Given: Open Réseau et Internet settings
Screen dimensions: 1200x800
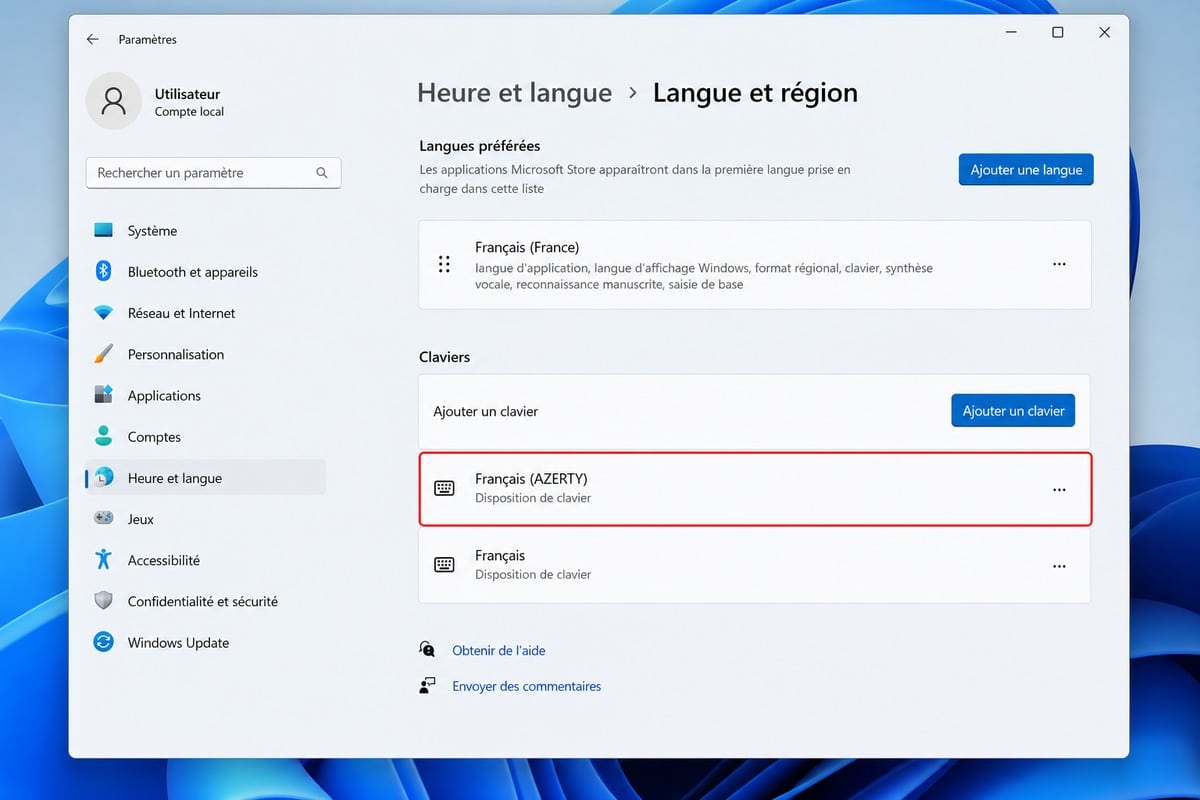Looking at the screenshot, I should [206, 313].
